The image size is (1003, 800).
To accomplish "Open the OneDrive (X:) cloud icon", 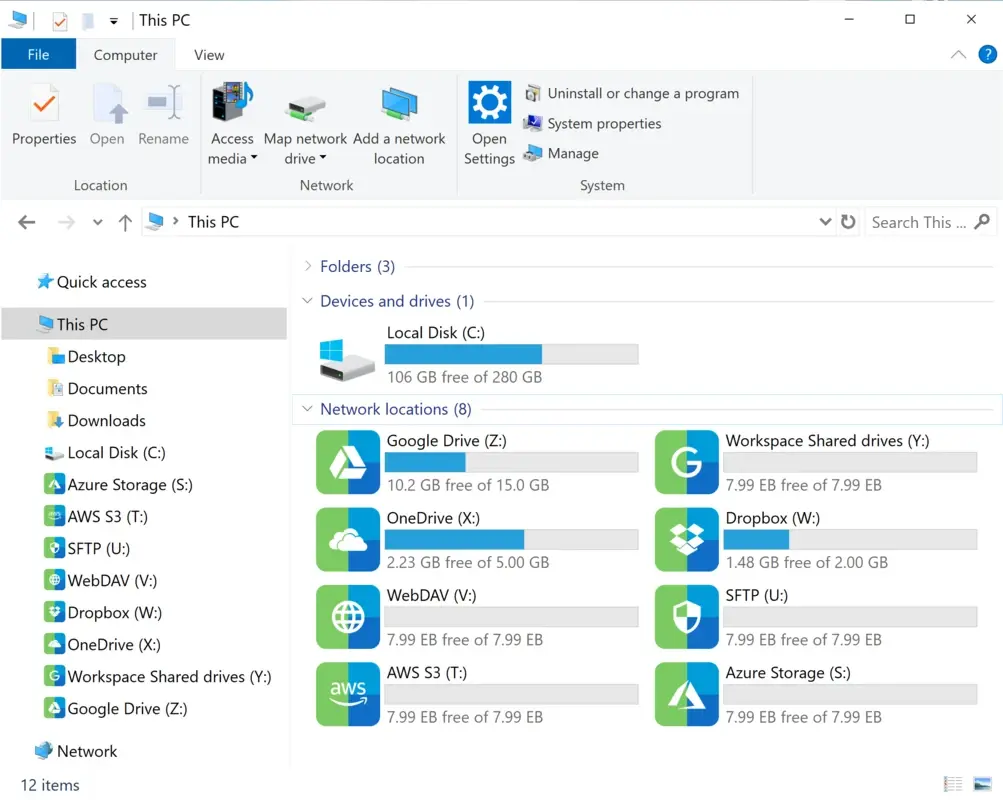I will tap(348, 540).
